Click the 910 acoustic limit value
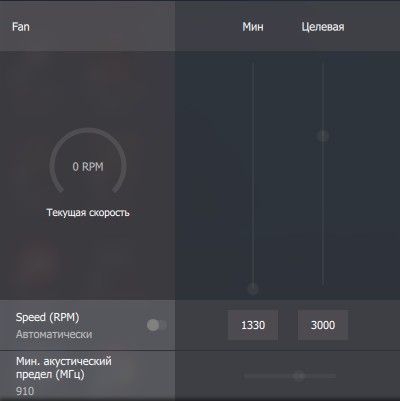Image resolution: width=400 pixels, height=401 pixels. tap(25, 391)
